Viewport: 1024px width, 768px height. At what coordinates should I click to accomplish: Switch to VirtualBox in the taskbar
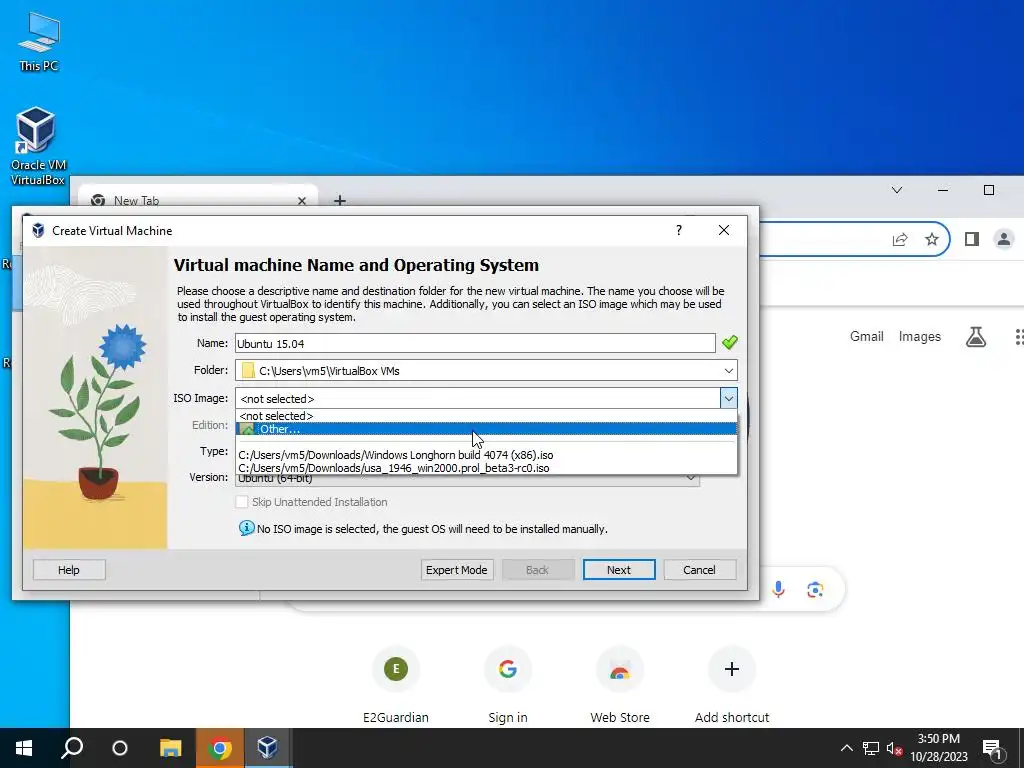pos(267,748)
